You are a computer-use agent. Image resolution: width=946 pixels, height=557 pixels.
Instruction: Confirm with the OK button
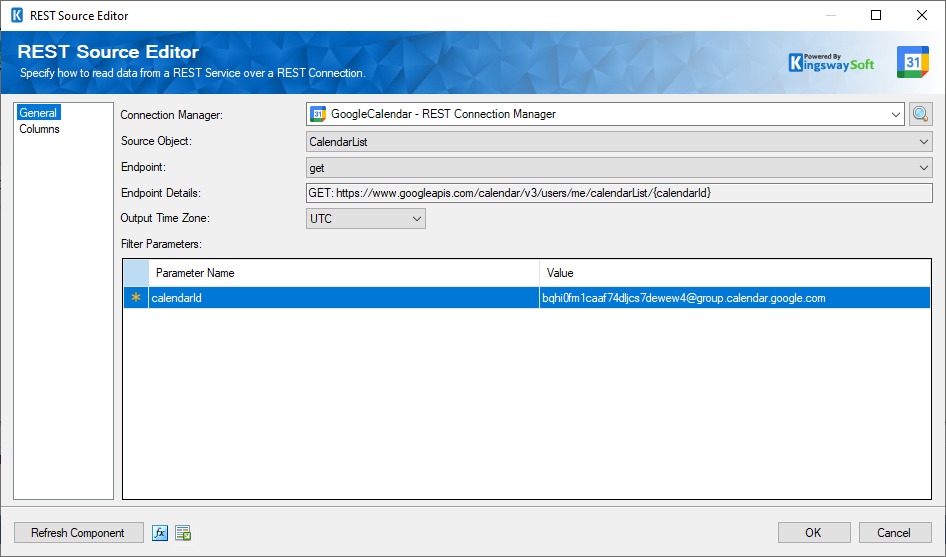click(814, 533)
